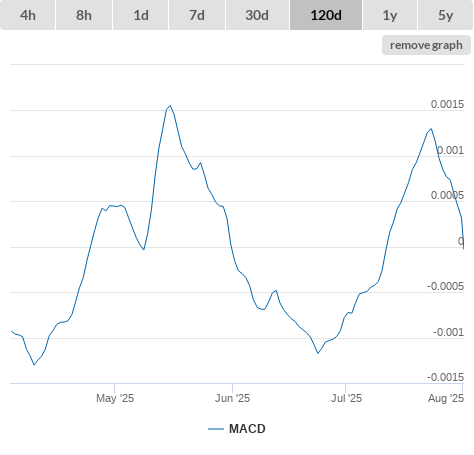Toggle the MACD legend series
Screen dimensions: 474x455
tap(247, 429)
